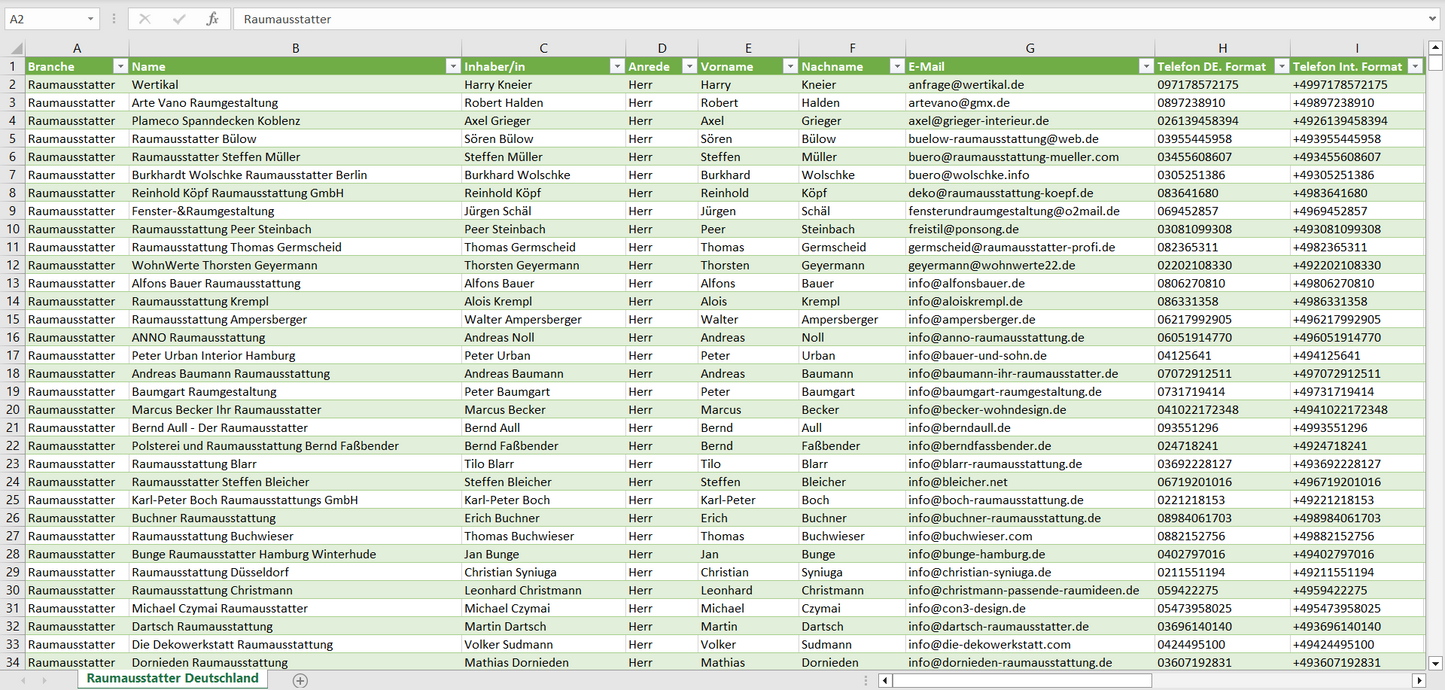Open the Branche column filter dropdown
Screen dimensions: 1445x690
(x=121, y=66)
